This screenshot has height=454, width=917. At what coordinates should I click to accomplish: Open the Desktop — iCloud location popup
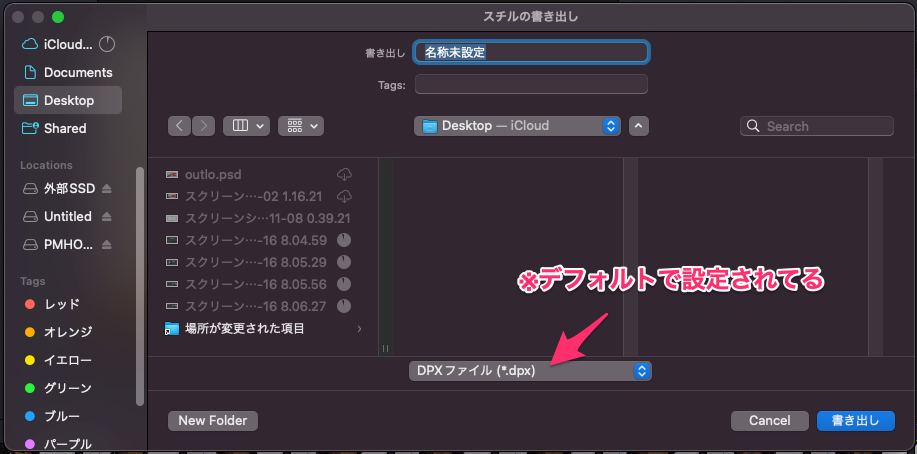pyautogui.click(x=517, y=126)
